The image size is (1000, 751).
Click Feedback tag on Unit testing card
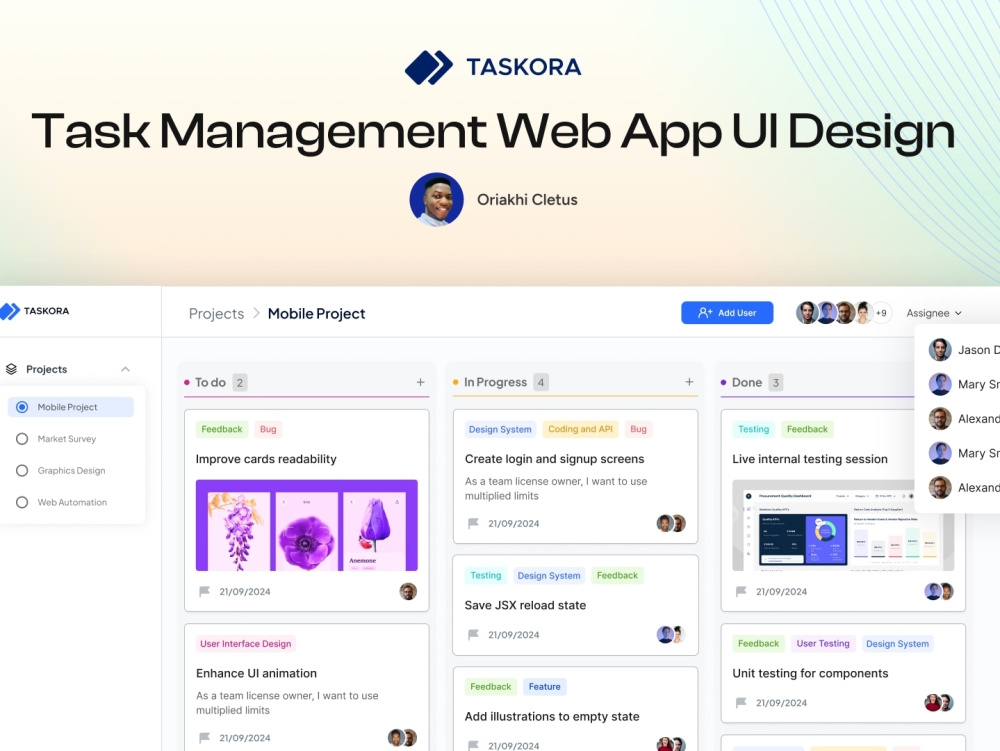coord(758,644)
